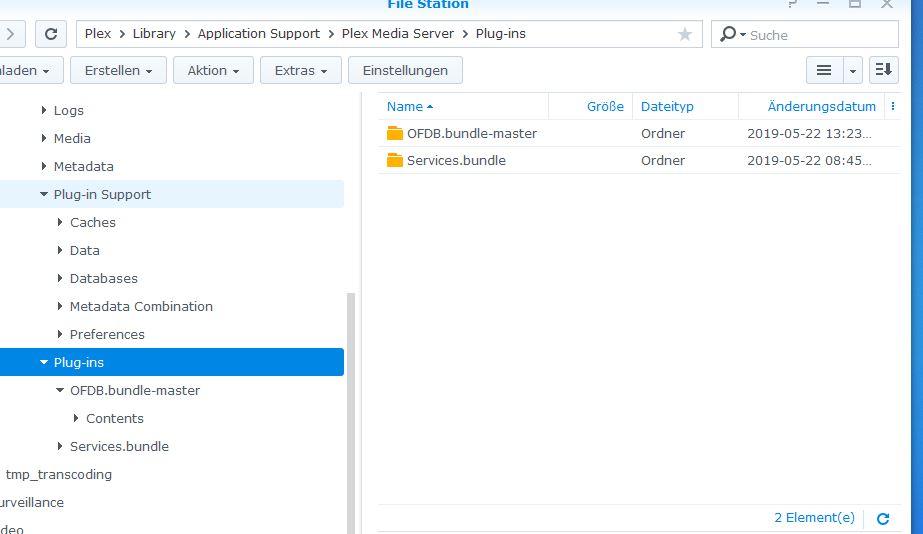The height and width of the screenshot is (534, 923).
Task: Expand the Caches tree folder
Action: pos(60,222)
